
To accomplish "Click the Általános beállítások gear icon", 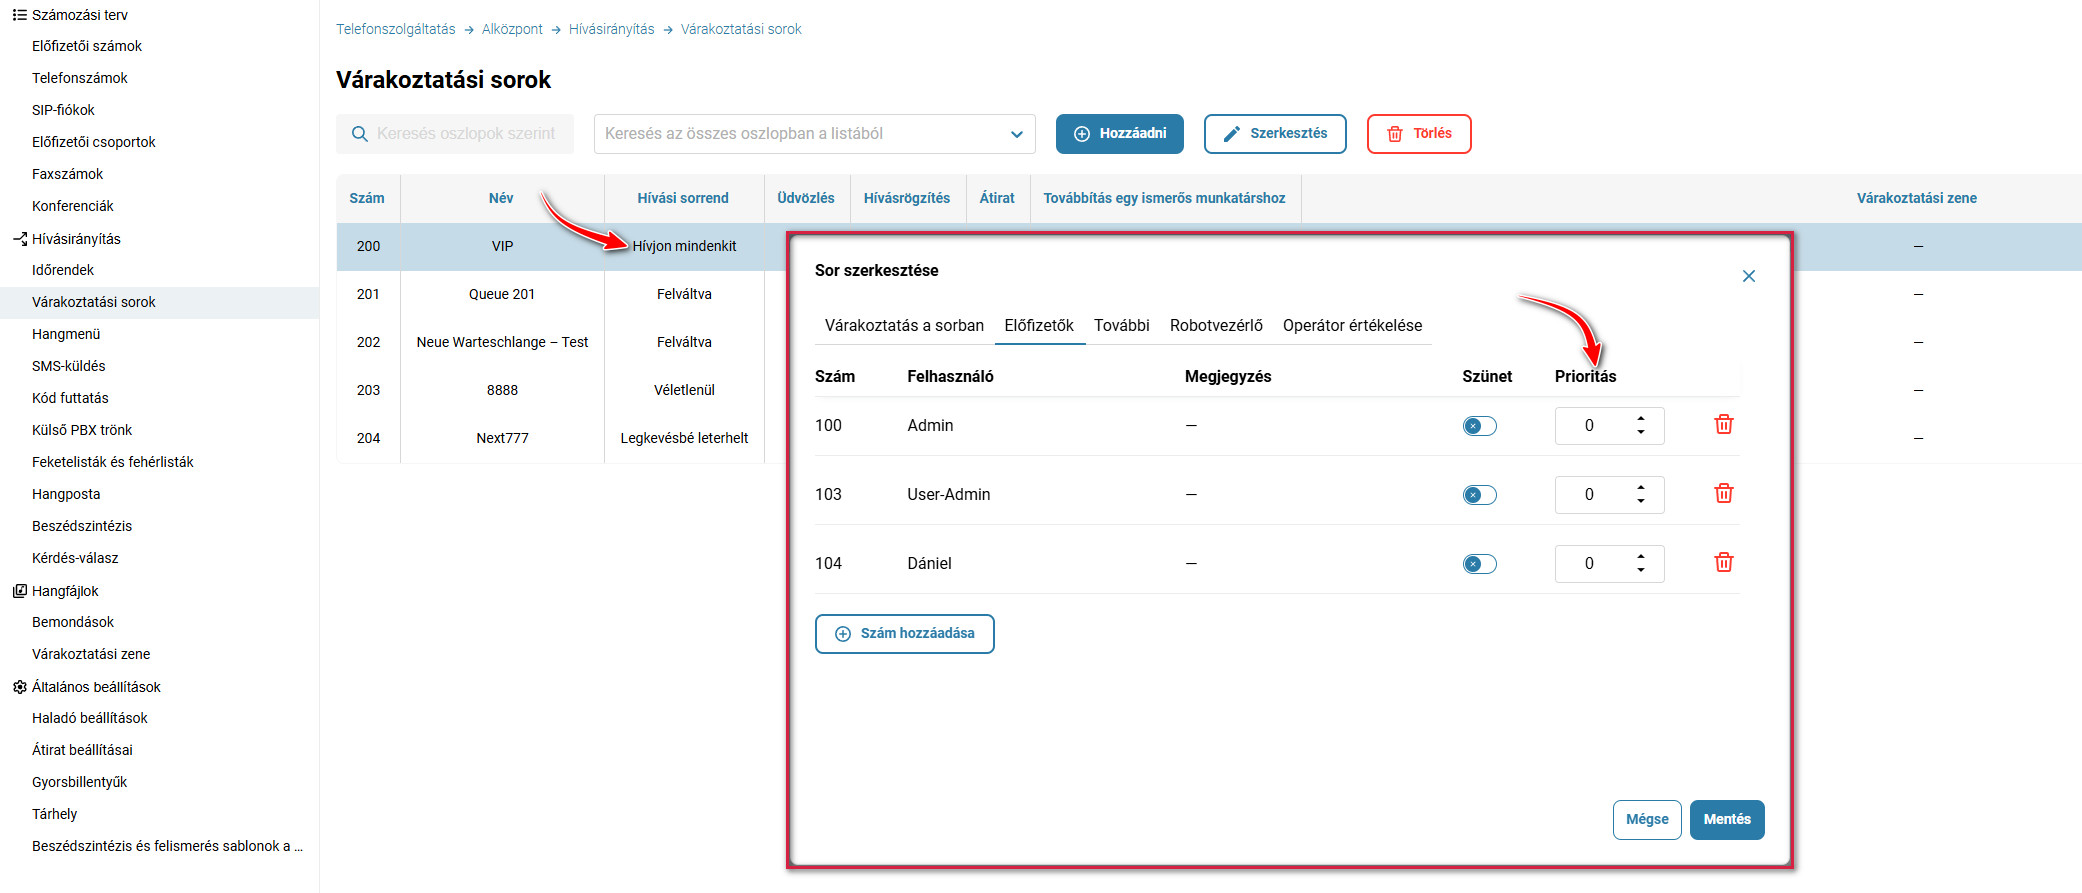I will [19, 687].
